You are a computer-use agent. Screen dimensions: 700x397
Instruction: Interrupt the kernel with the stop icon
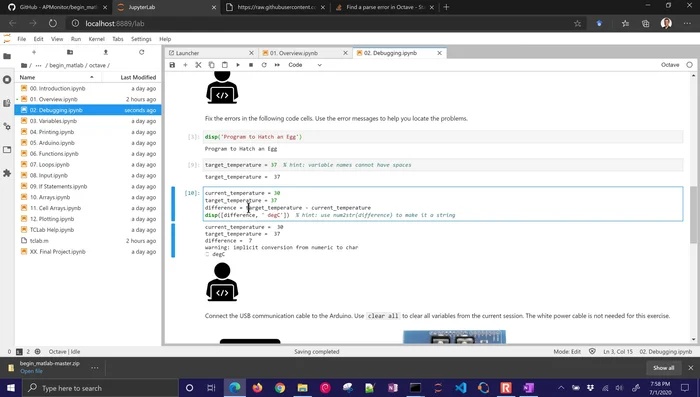[x=251, y=65]
